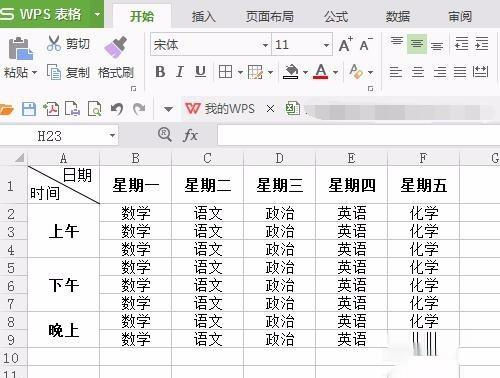Increase indent icon

coord(482,44)
